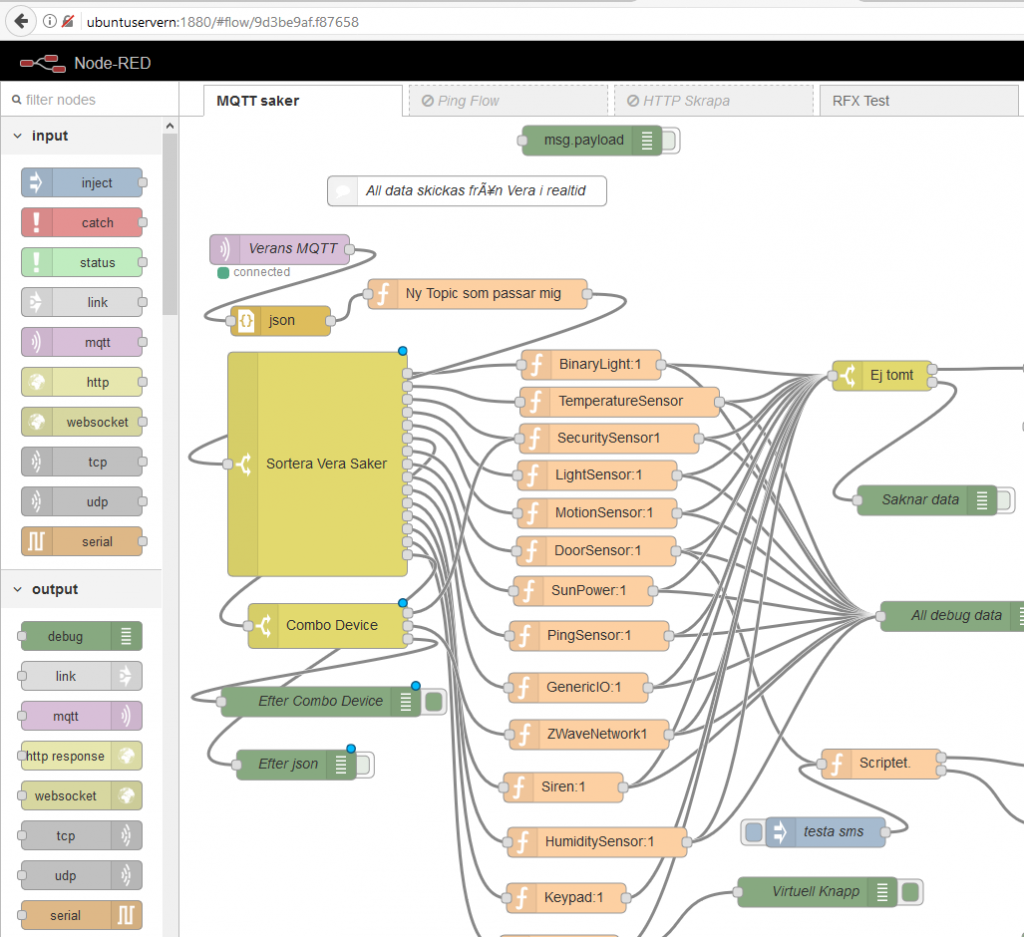1024x937 pixels.
Task: Select the MotionSensor:1 function node
Action: pos(597,513)
